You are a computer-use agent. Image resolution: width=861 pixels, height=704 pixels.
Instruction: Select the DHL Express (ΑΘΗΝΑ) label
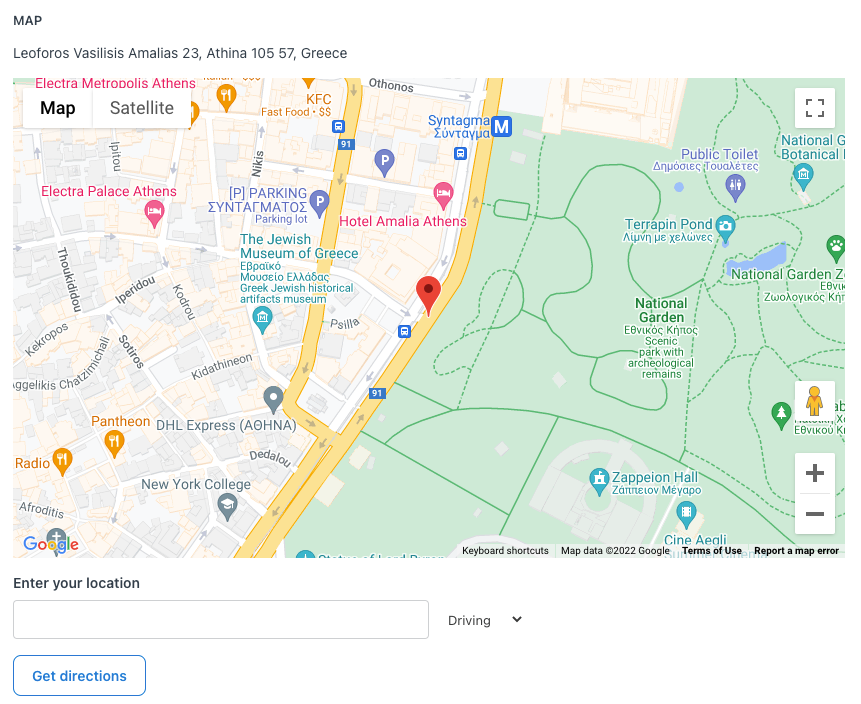pyautogui.click(x=226, y=426)
